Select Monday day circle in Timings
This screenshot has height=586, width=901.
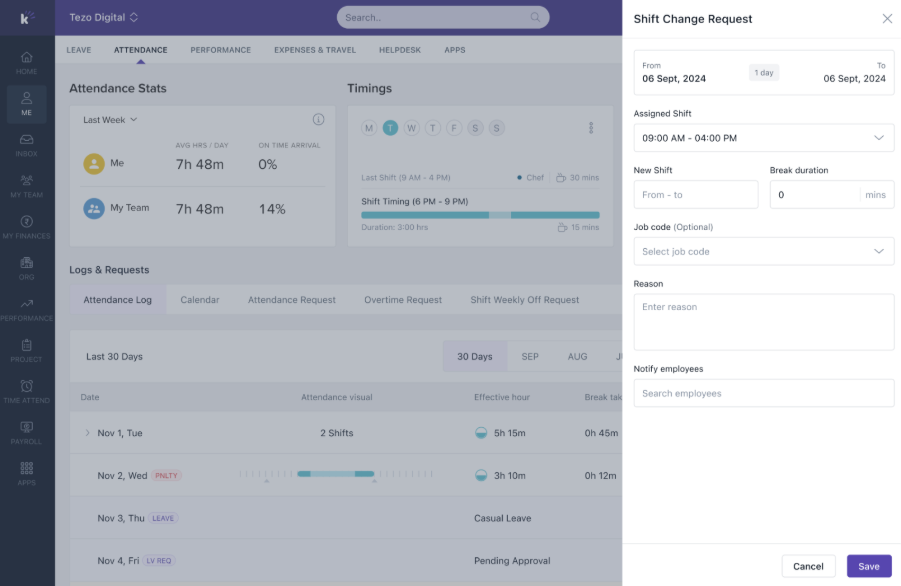click(x=369, y=128)
